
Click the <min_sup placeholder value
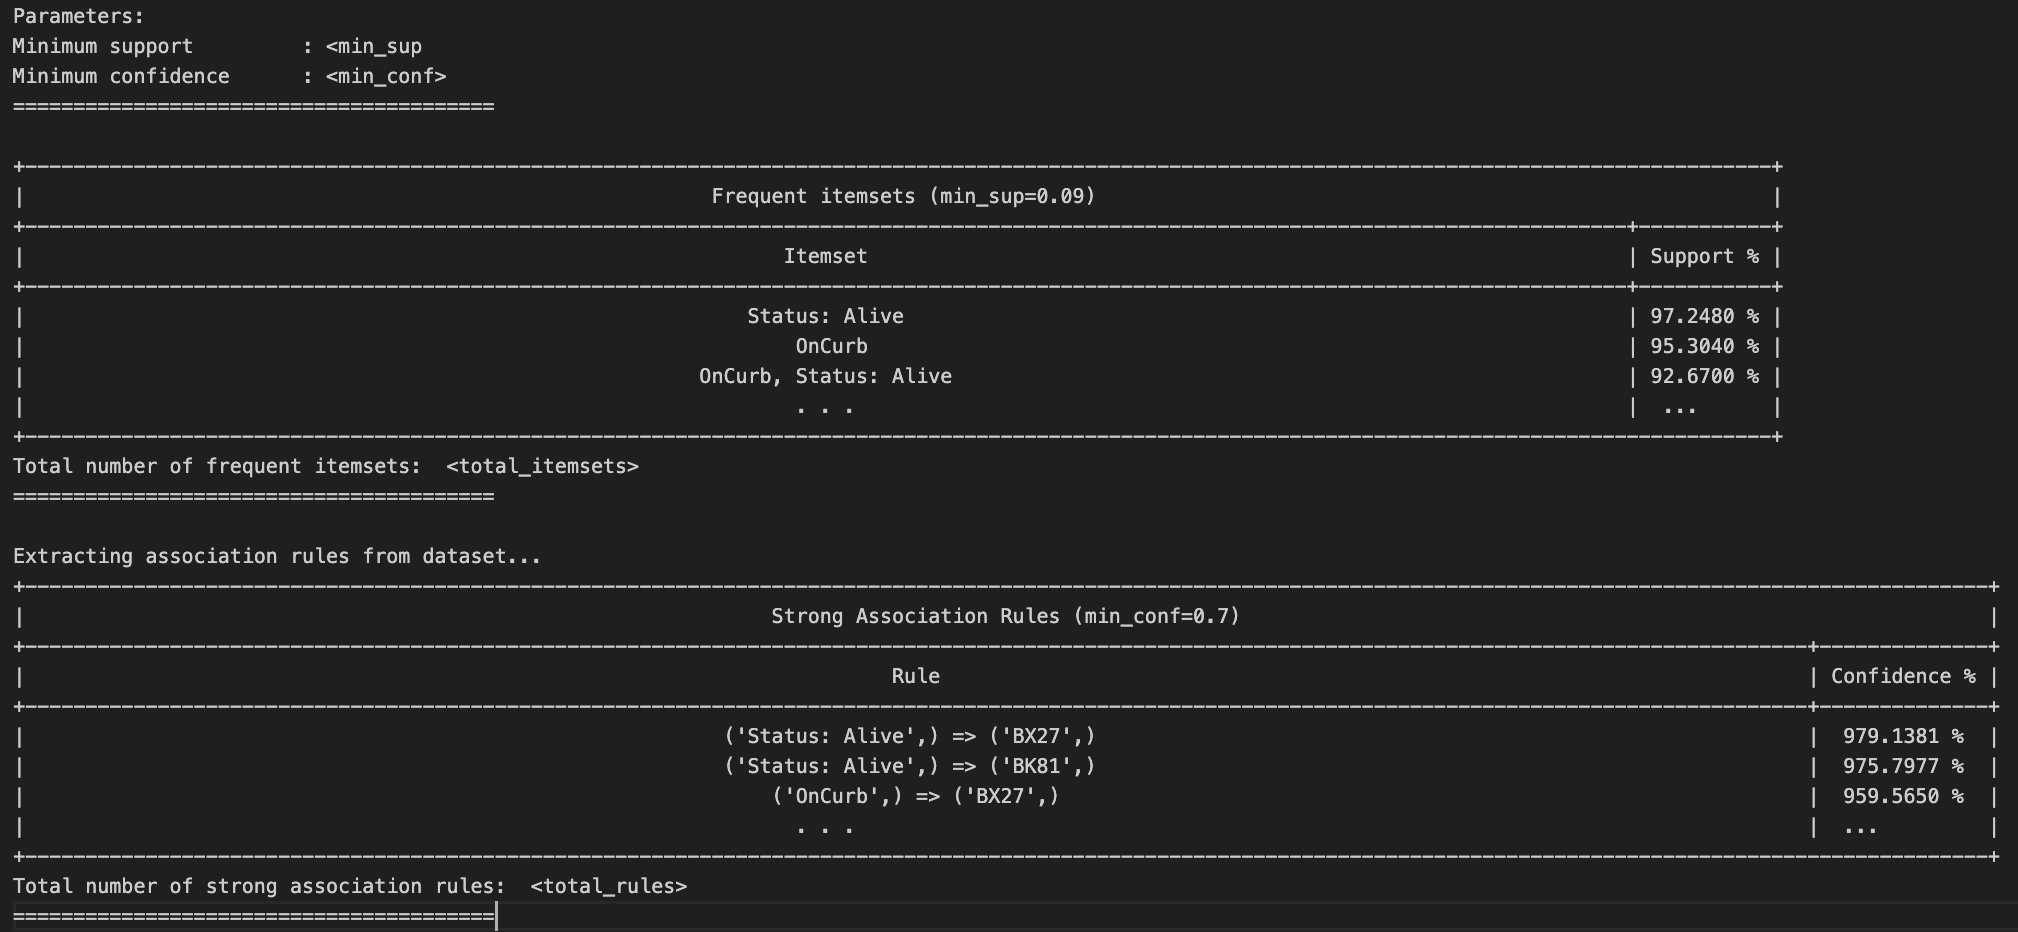click(374, 46)
